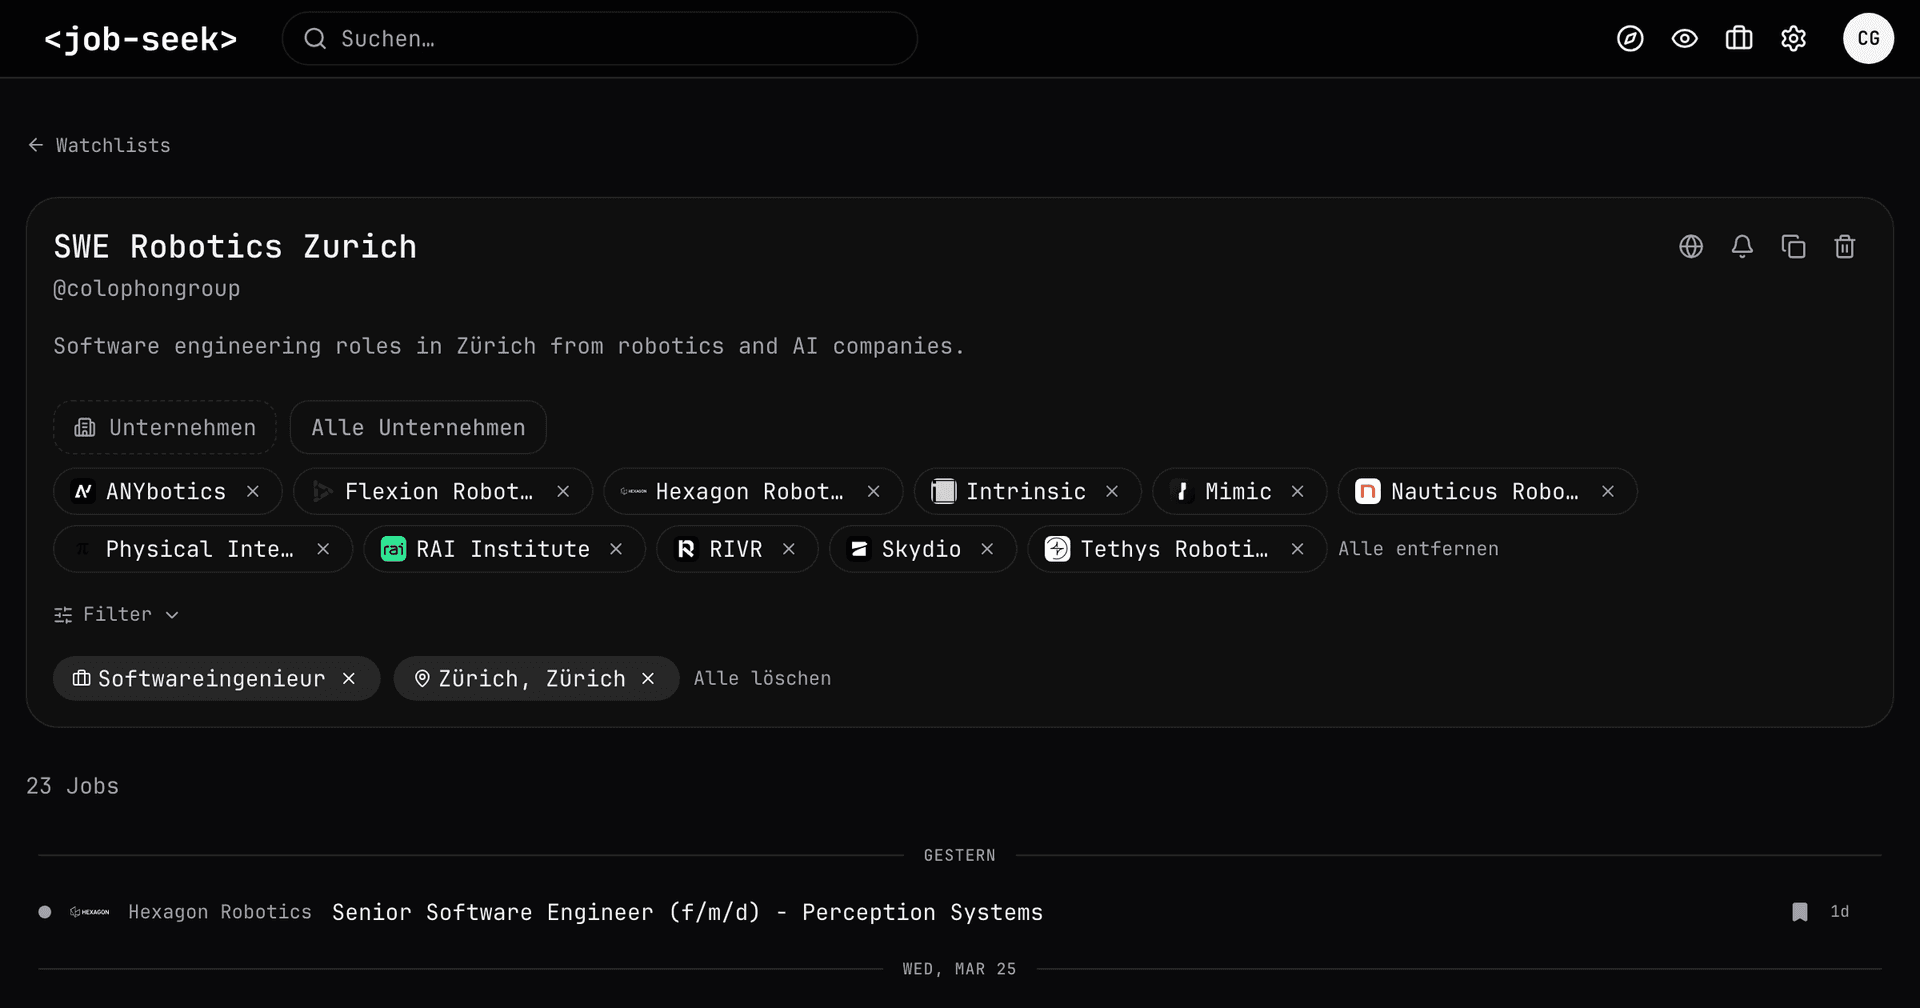Remove ANYbotics company chip
The width and height of the screenshot is (1920, 1008).
click(253, 492)
